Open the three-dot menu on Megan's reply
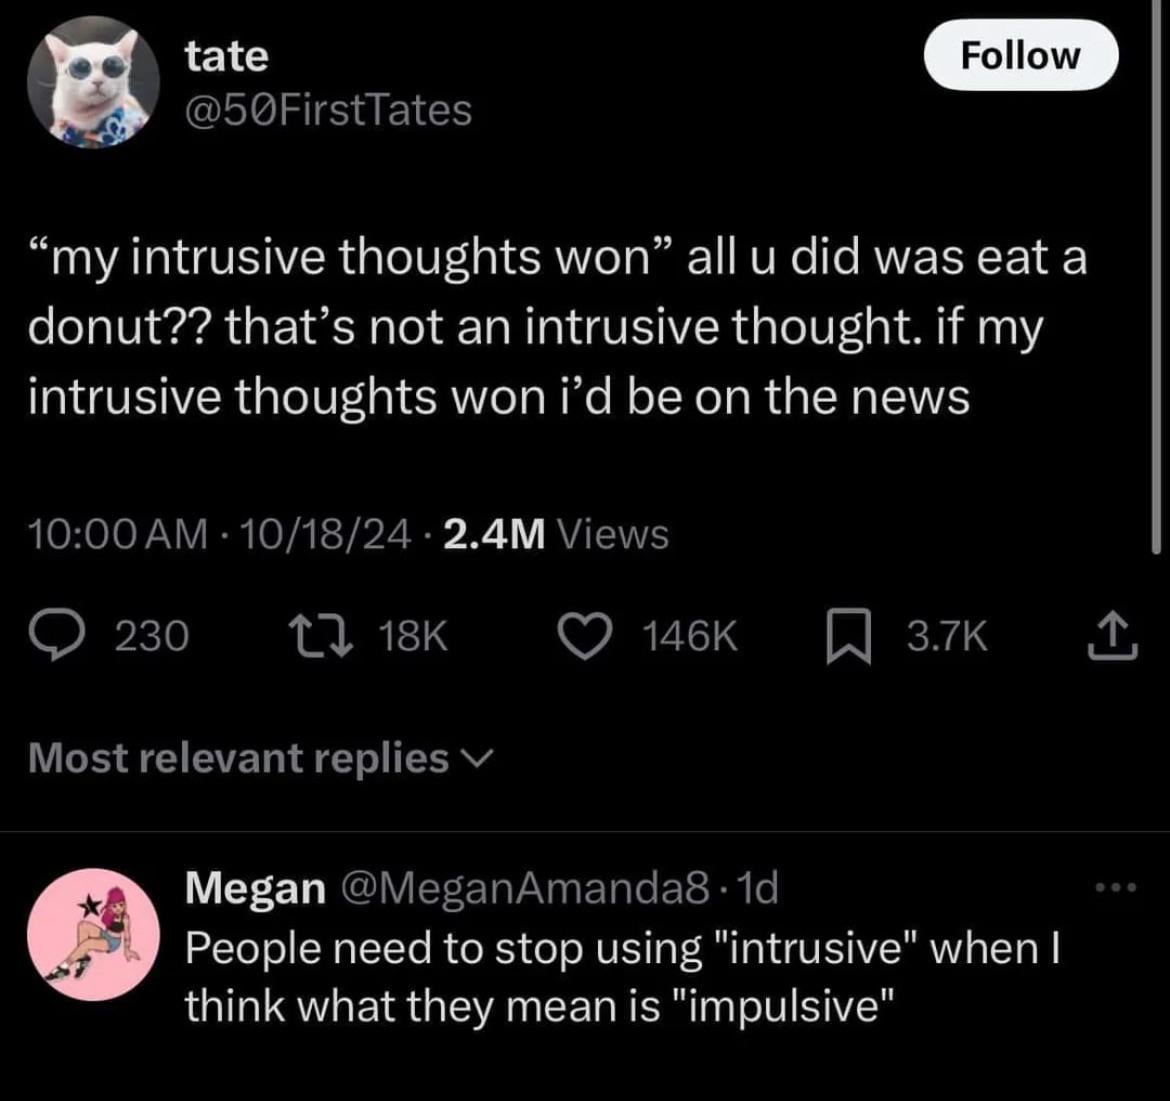Screen dimensions: 1170x1101 click(x=1116, y=888)
